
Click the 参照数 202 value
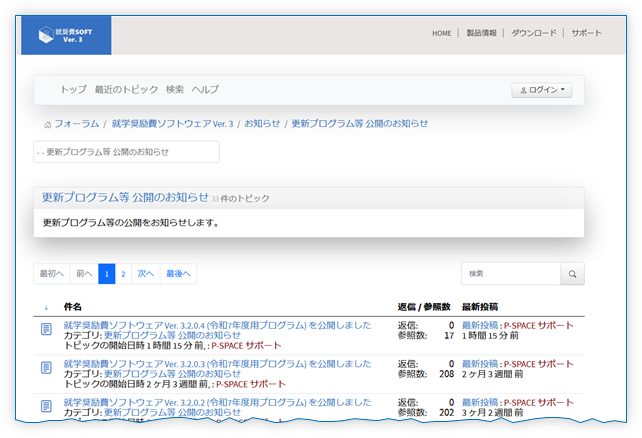(447, 413)
